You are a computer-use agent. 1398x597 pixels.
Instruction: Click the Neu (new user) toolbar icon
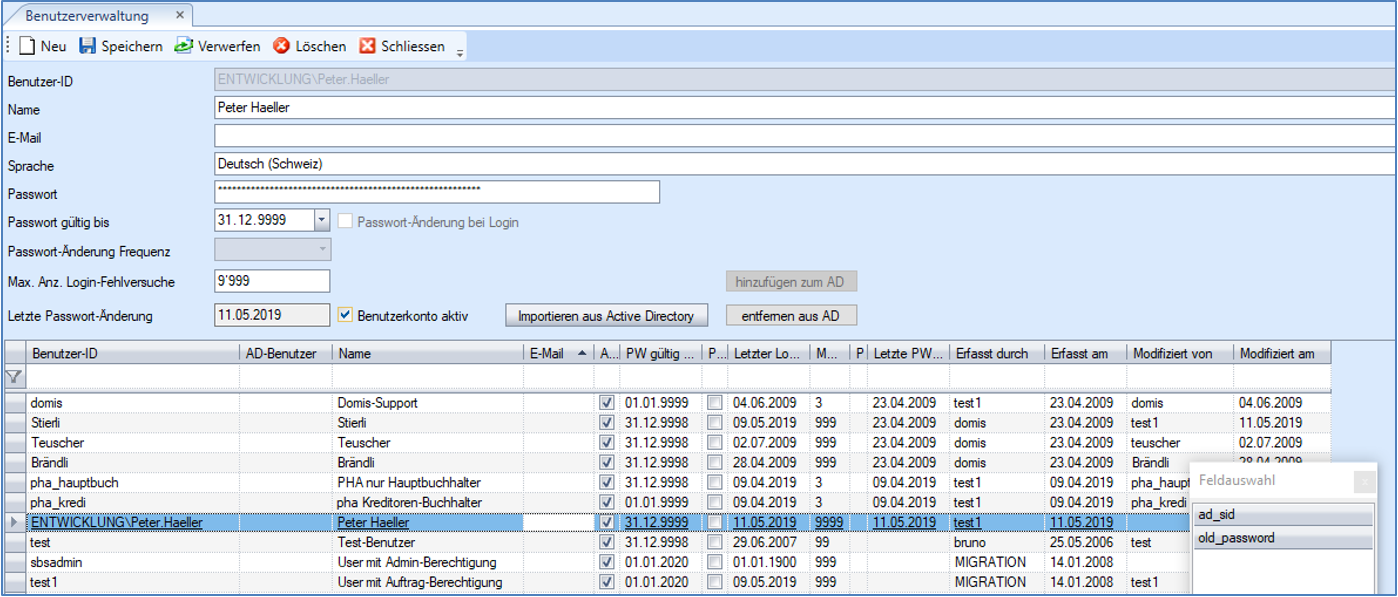(x=28, y=46)
